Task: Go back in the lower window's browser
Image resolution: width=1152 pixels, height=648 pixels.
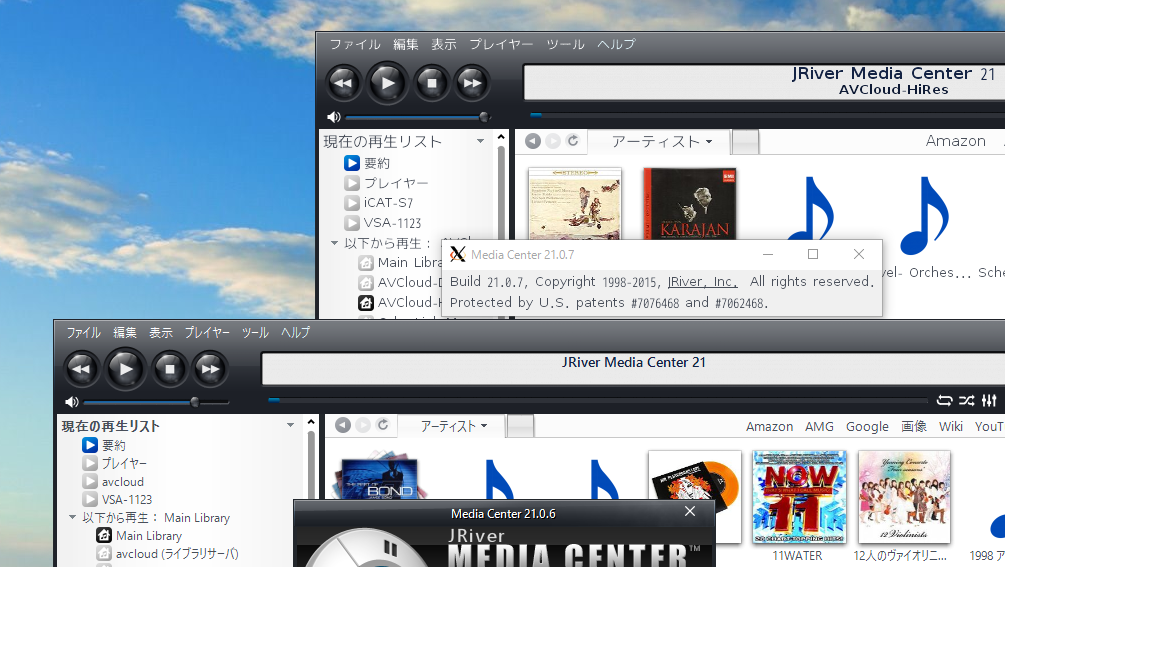Action: pos(342,425)
